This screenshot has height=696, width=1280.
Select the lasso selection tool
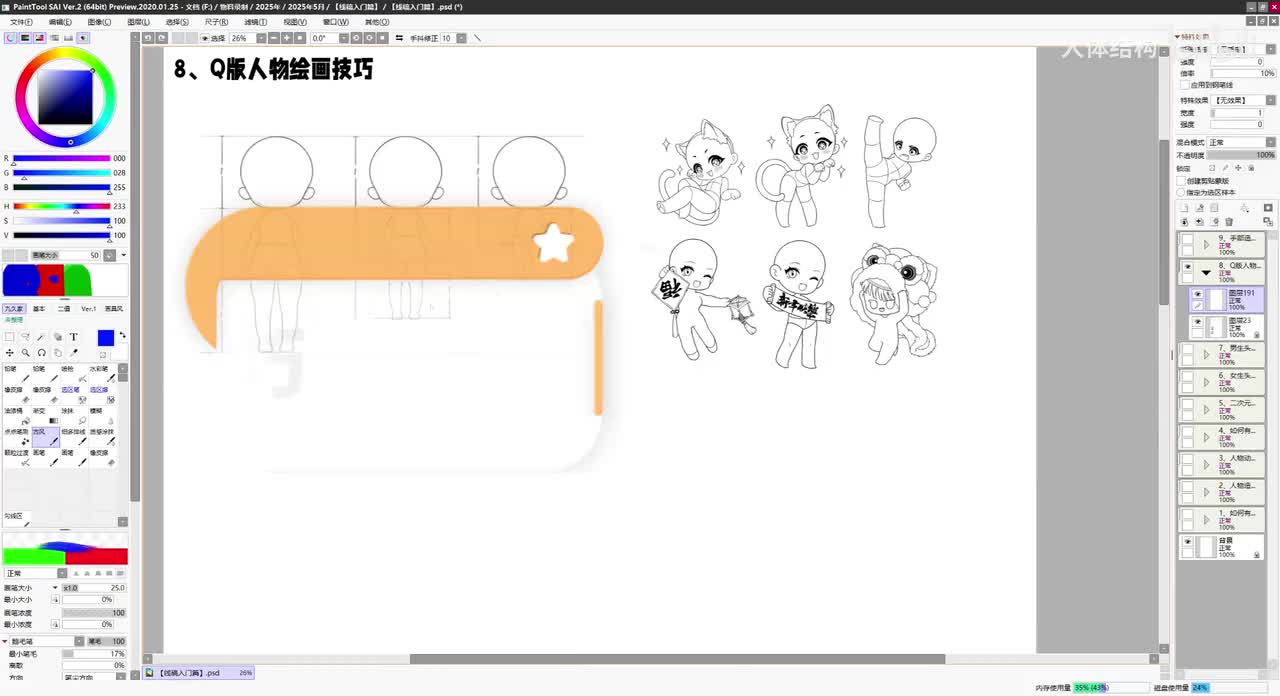25,337
